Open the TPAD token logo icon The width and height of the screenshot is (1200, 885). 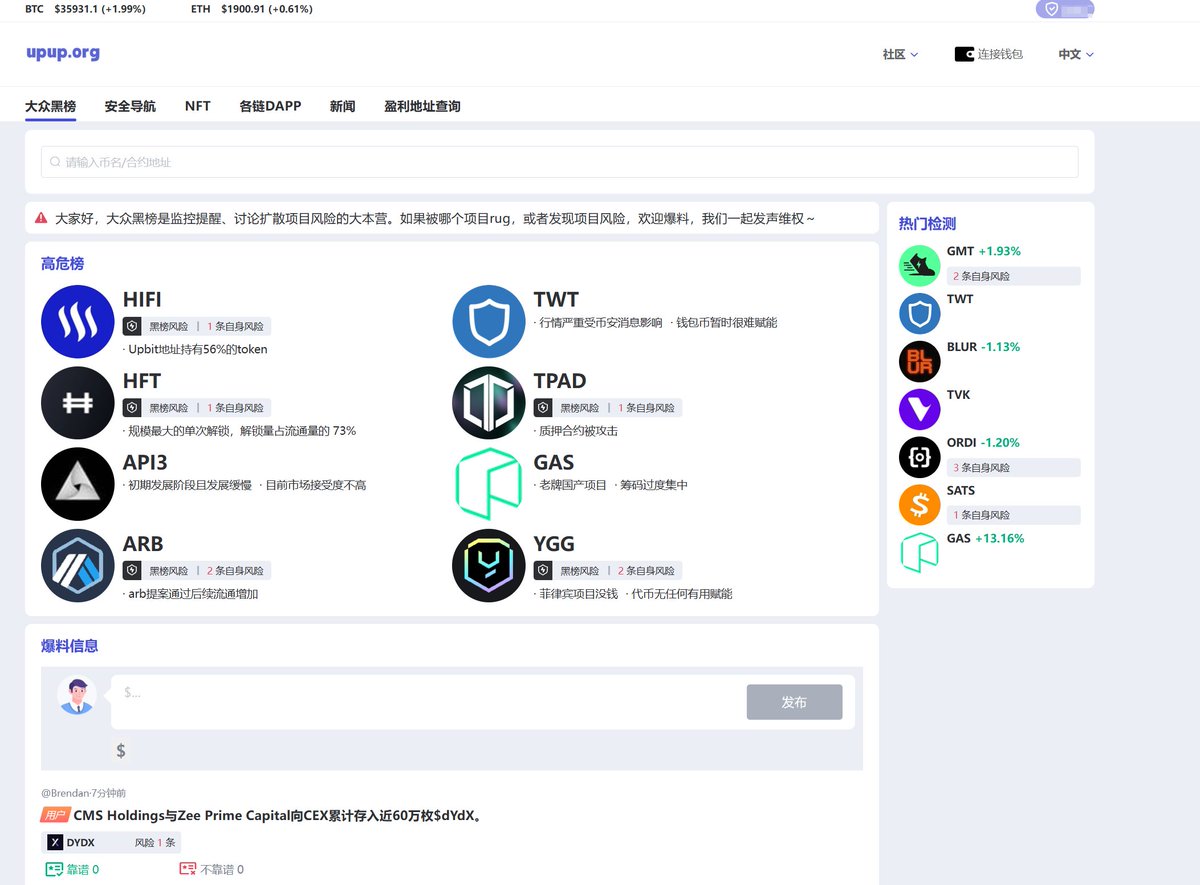click(x=489, y=403)
